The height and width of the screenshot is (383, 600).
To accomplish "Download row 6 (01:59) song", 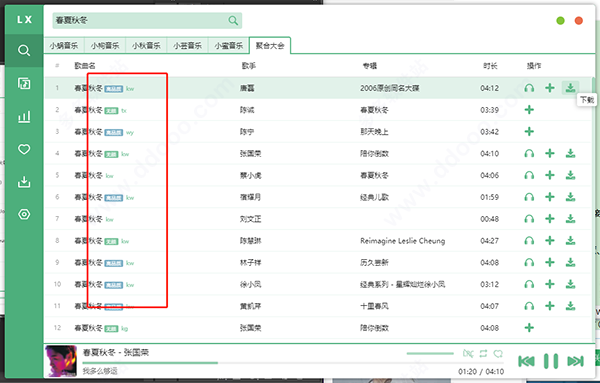I will tap(570, 197).
